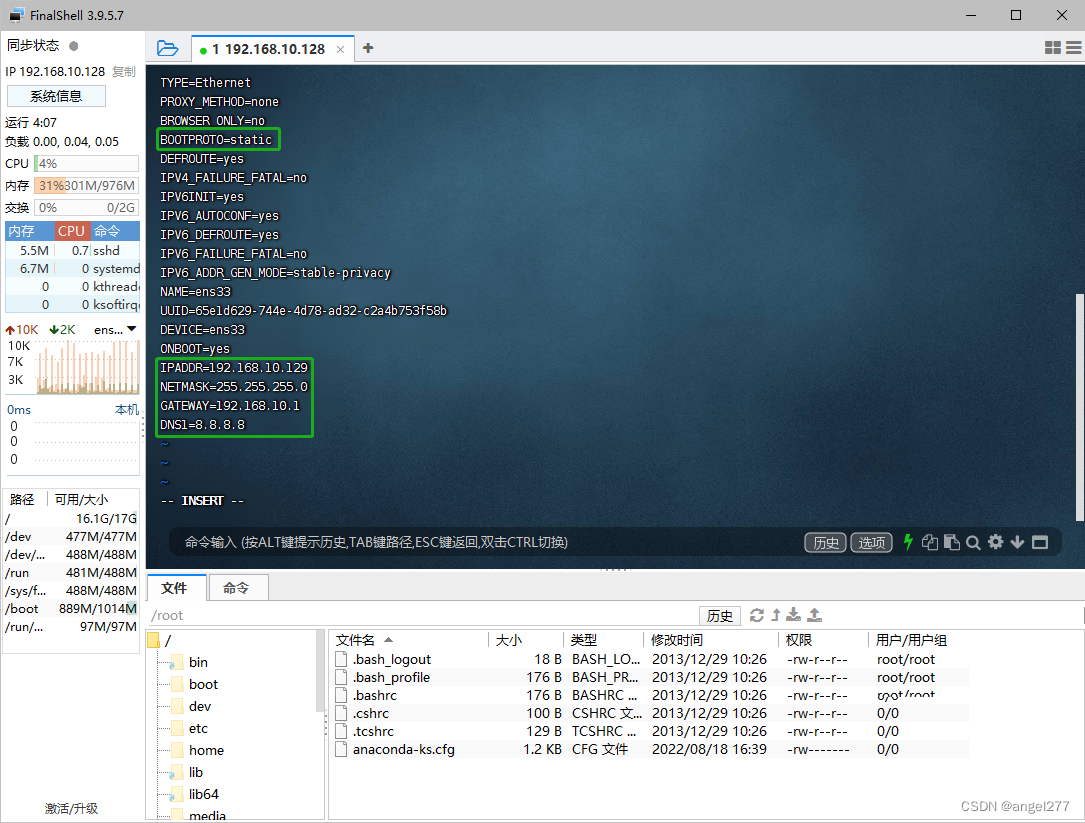Select the dev folder in tree
This screenshot has height=823, width=1085.
pyautogui.click(x=200, y=707)
